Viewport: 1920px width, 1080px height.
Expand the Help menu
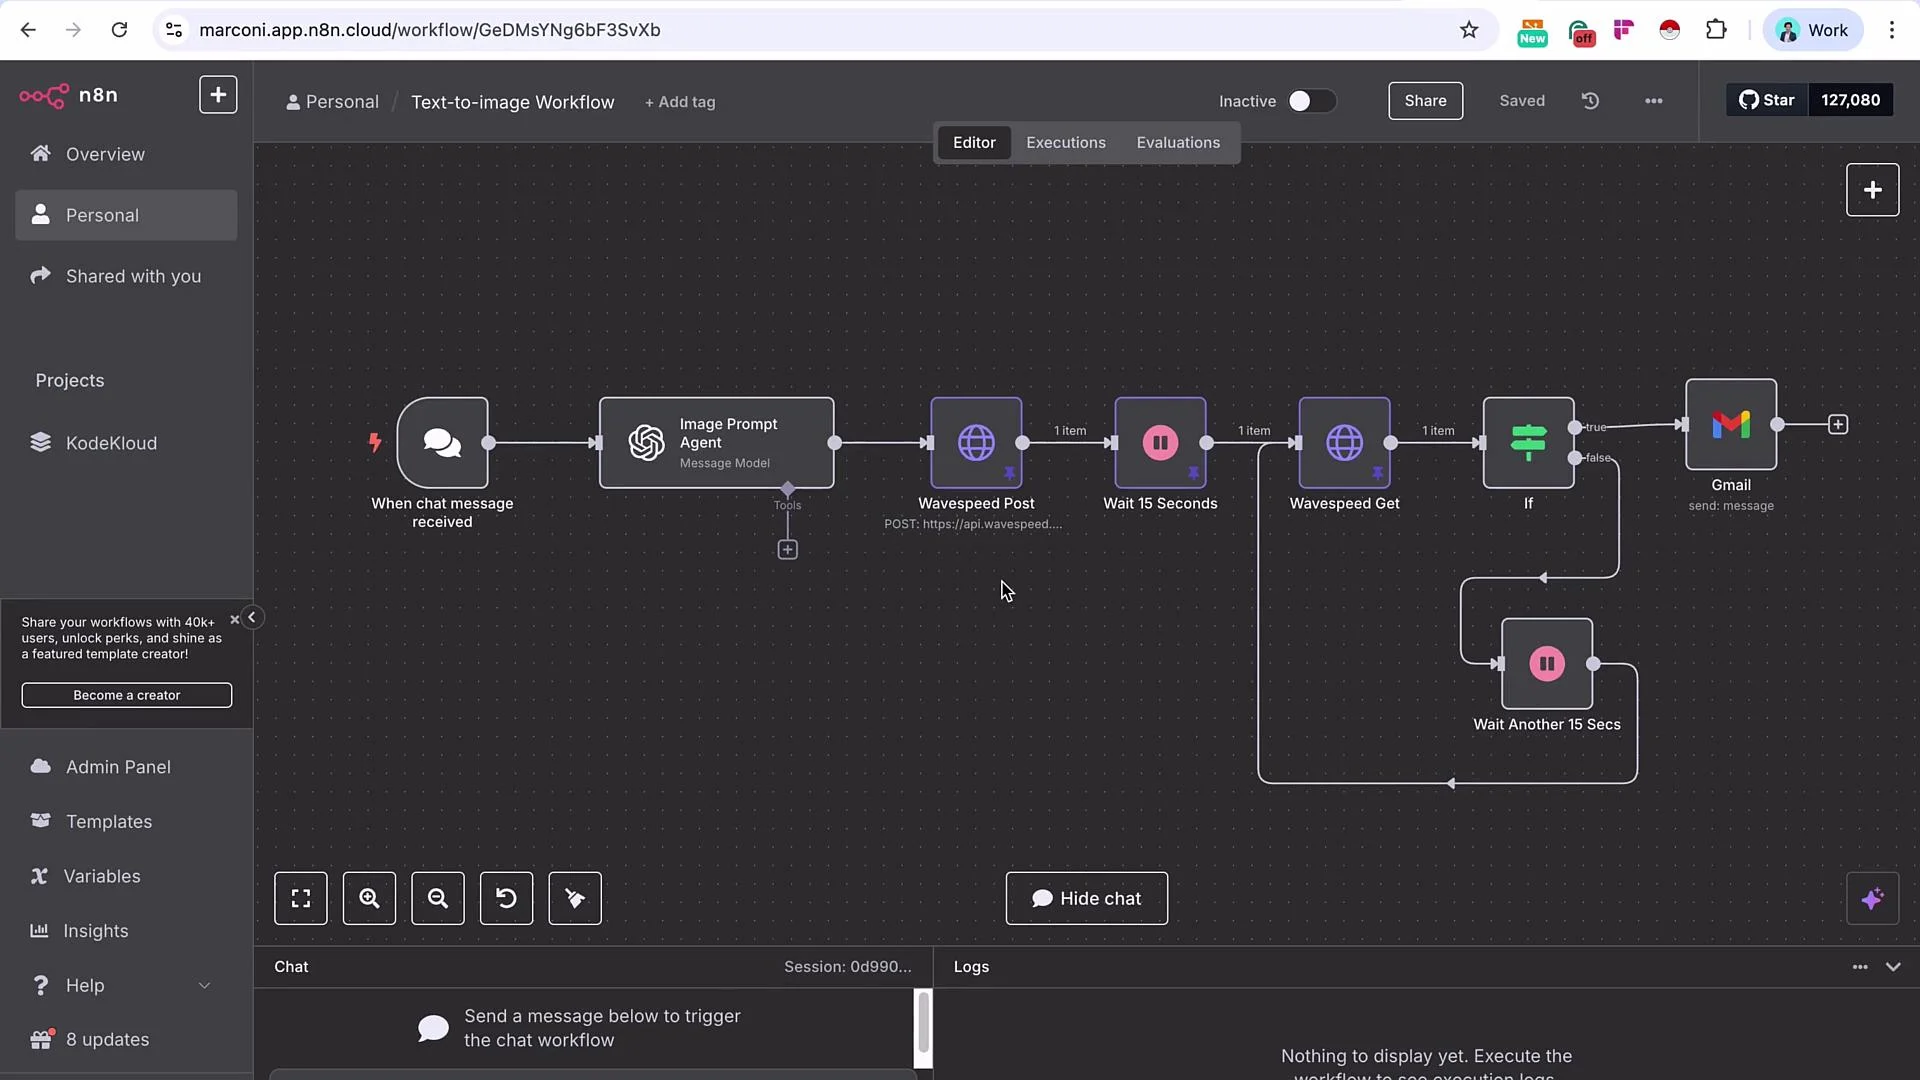pyautogui.click(x=125, y=985)
